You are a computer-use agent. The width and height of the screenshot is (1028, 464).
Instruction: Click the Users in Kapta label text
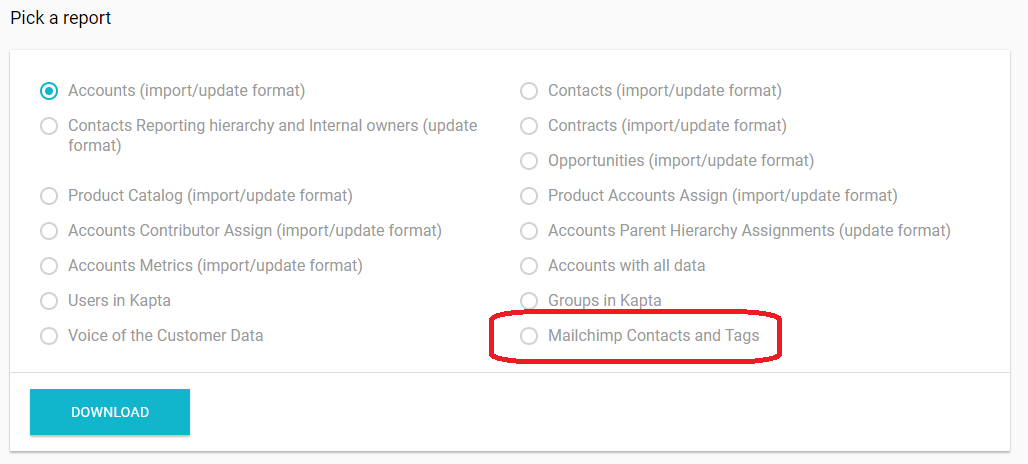pyautogui.click(x=119, y=301)
